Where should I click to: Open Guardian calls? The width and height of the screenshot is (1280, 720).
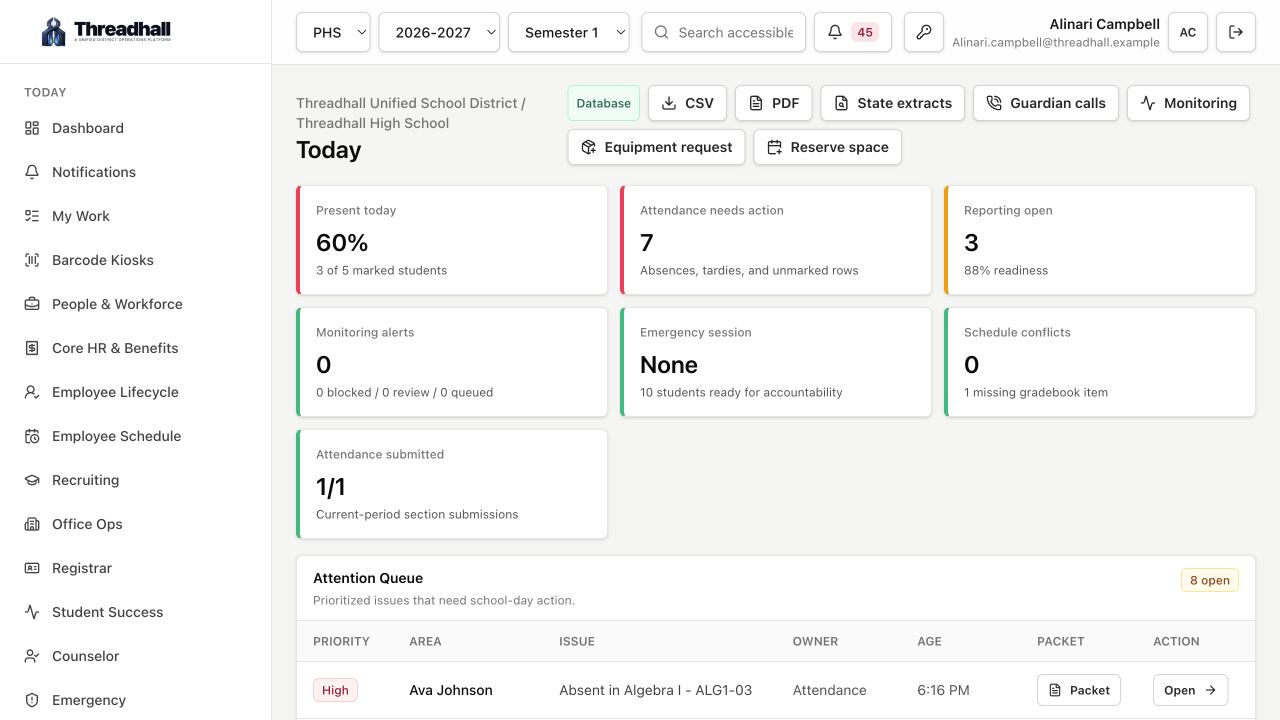(x=1046, y=103)
